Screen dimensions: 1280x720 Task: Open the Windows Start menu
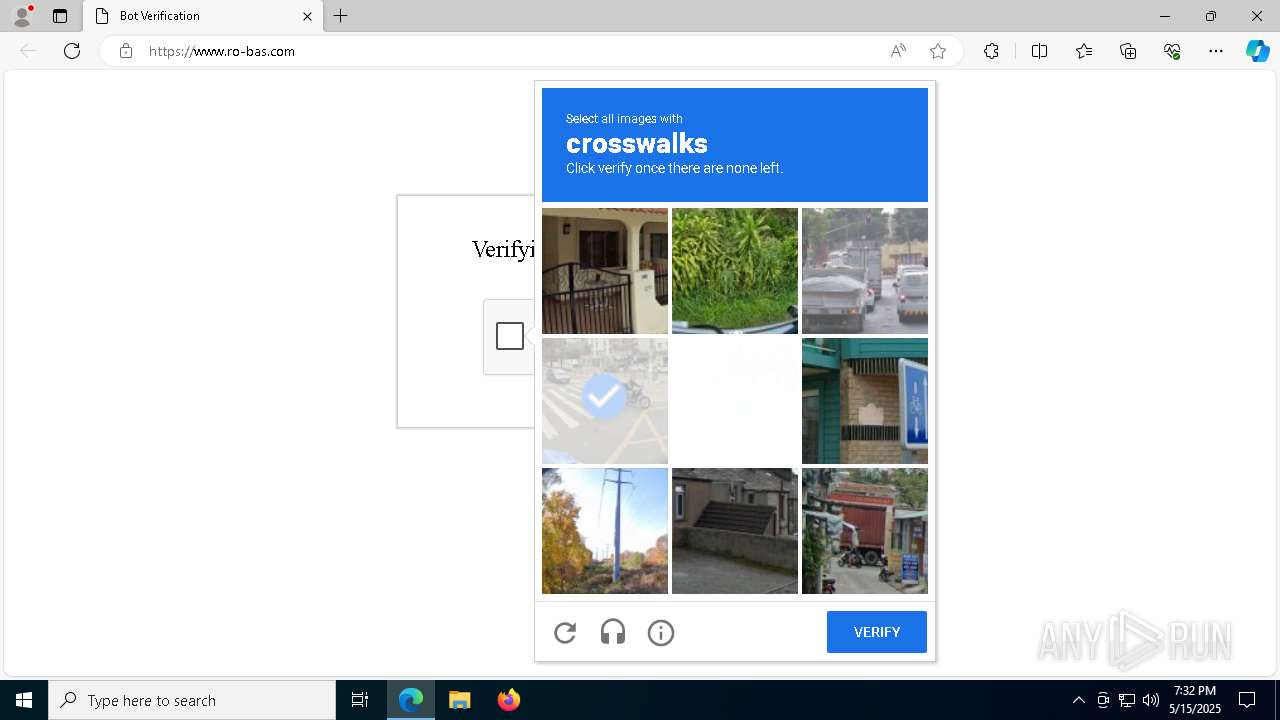(24, 700)
